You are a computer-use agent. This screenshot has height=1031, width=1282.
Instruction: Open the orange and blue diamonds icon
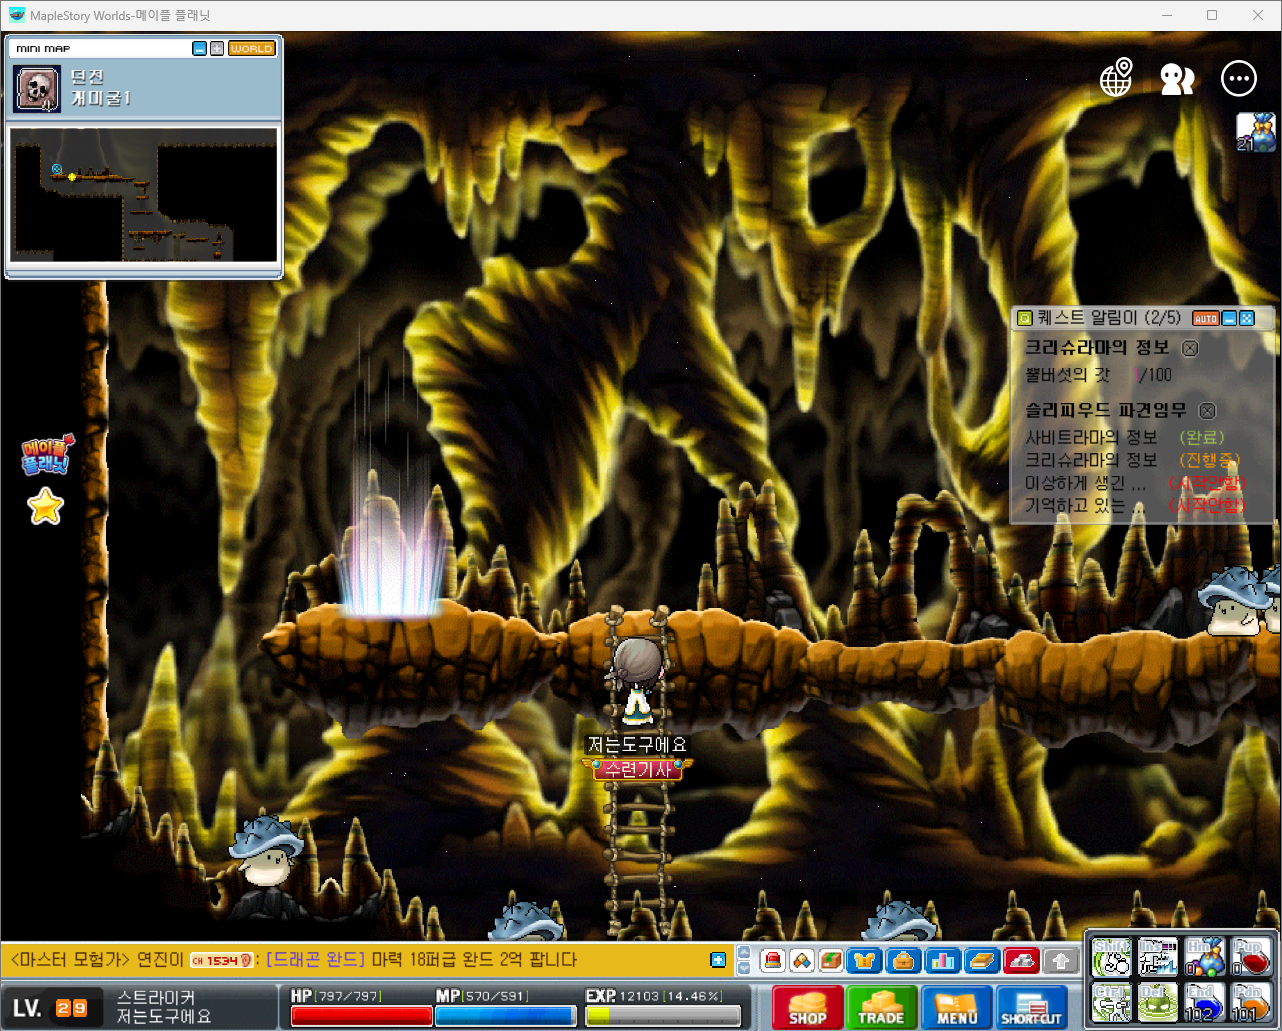point(802,961)
